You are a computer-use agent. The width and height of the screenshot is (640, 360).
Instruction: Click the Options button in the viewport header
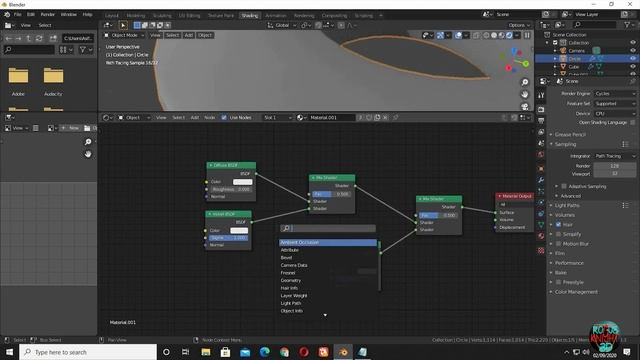pyautogui.click(x=519, y=25)
